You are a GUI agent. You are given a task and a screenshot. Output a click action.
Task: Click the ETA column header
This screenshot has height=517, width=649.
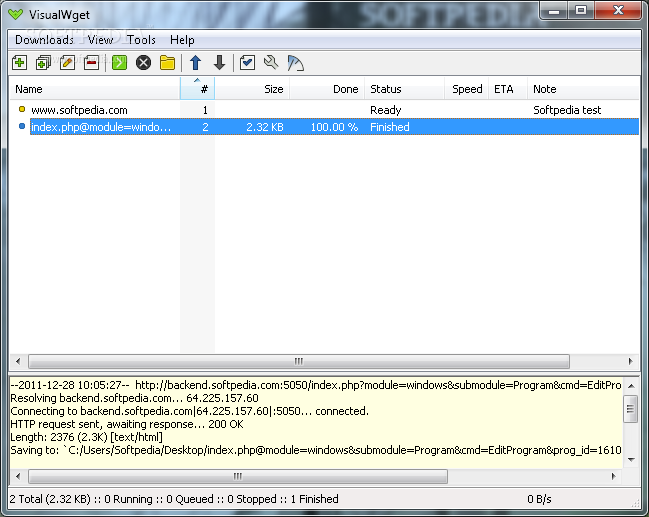508,89
